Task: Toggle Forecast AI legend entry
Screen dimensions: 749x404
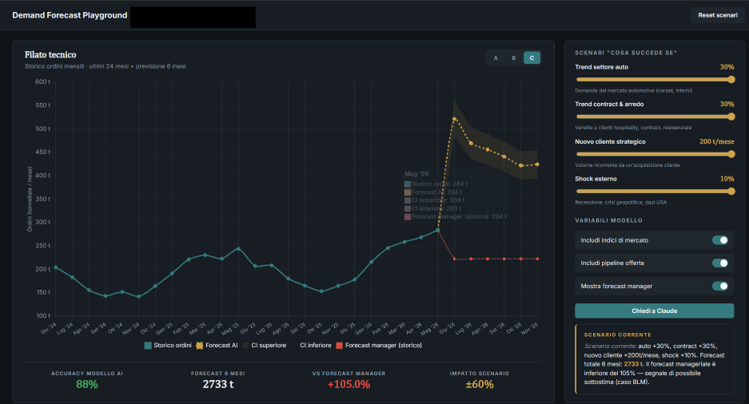Action: pyautogui.click(x=216, y=345)
